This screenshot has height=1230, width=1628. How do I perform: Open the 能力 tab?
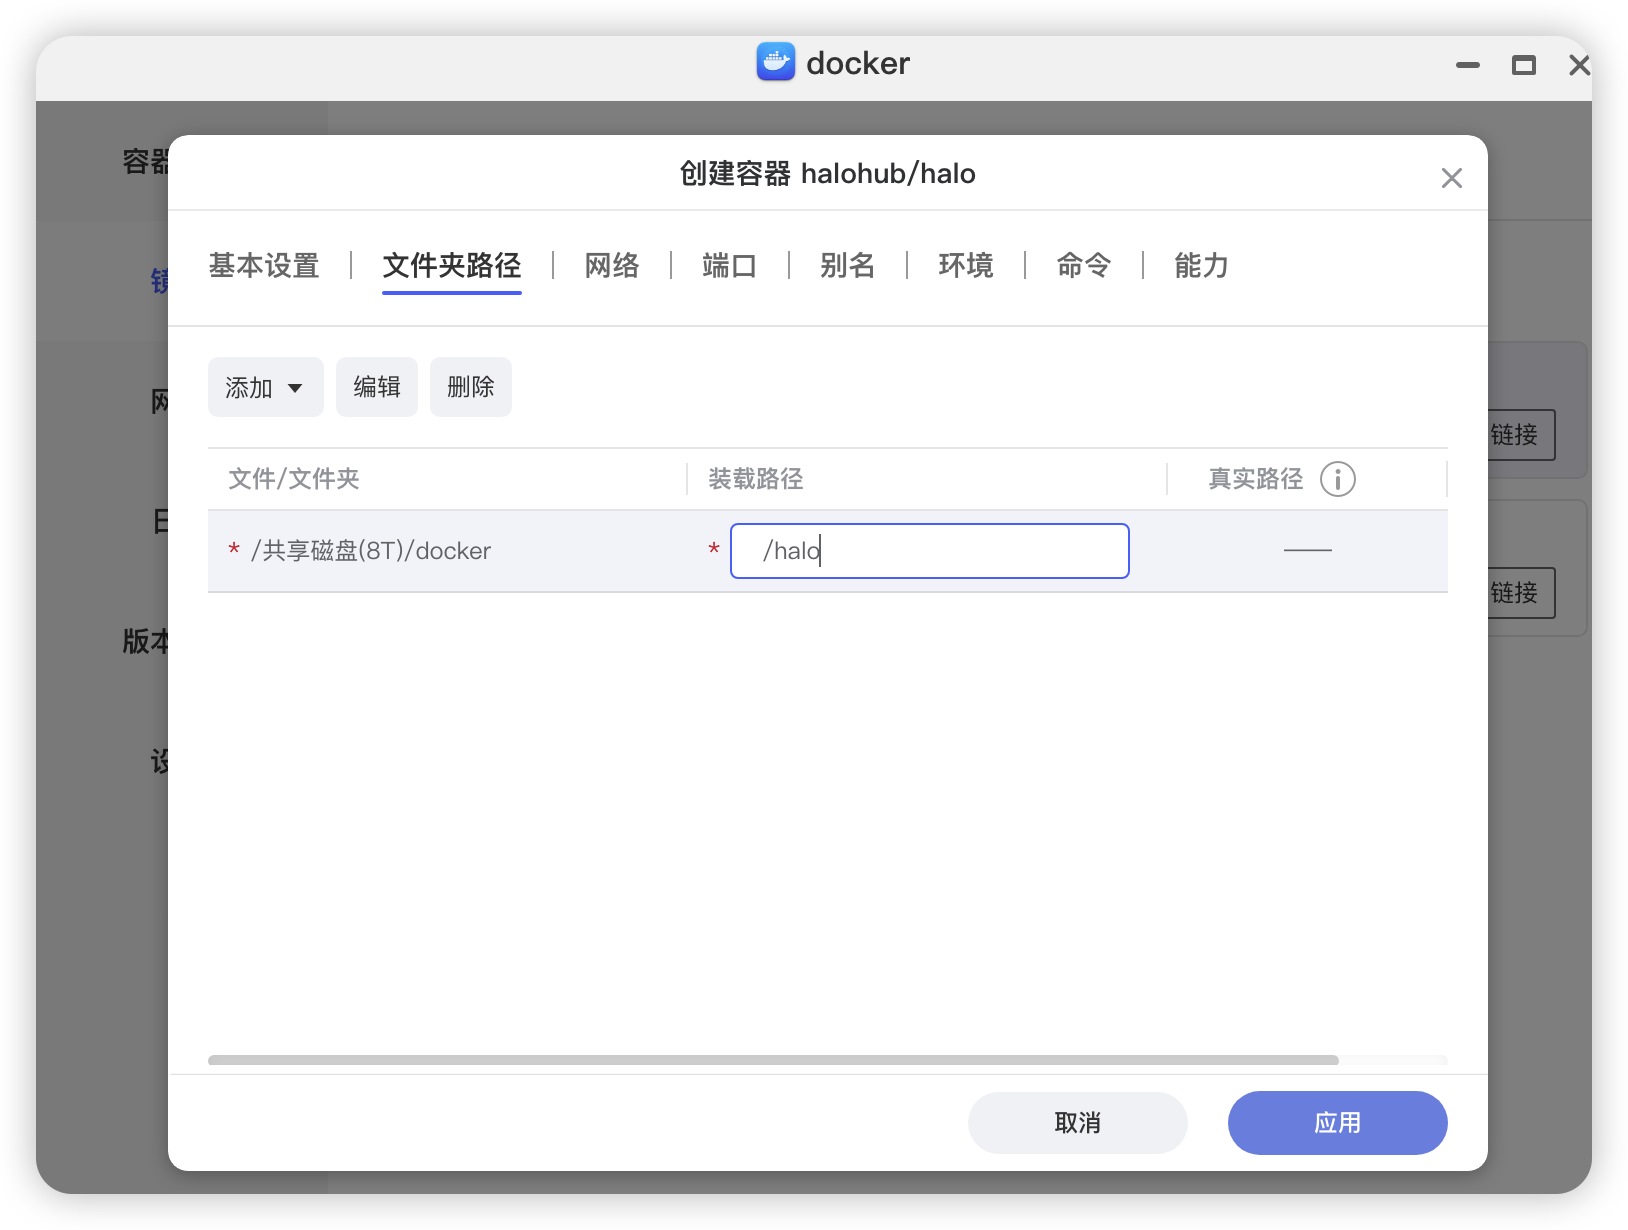[1201, 265]
